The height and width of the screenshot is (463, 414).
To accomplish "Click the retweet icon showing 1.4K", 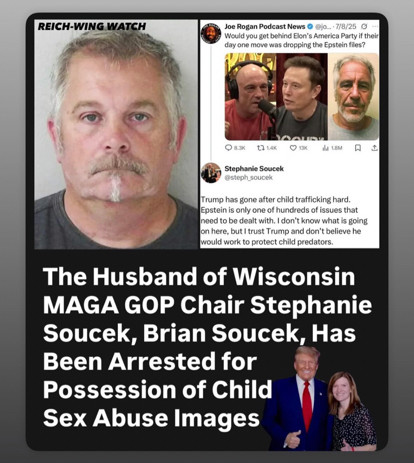I will (x=261, y=148).
